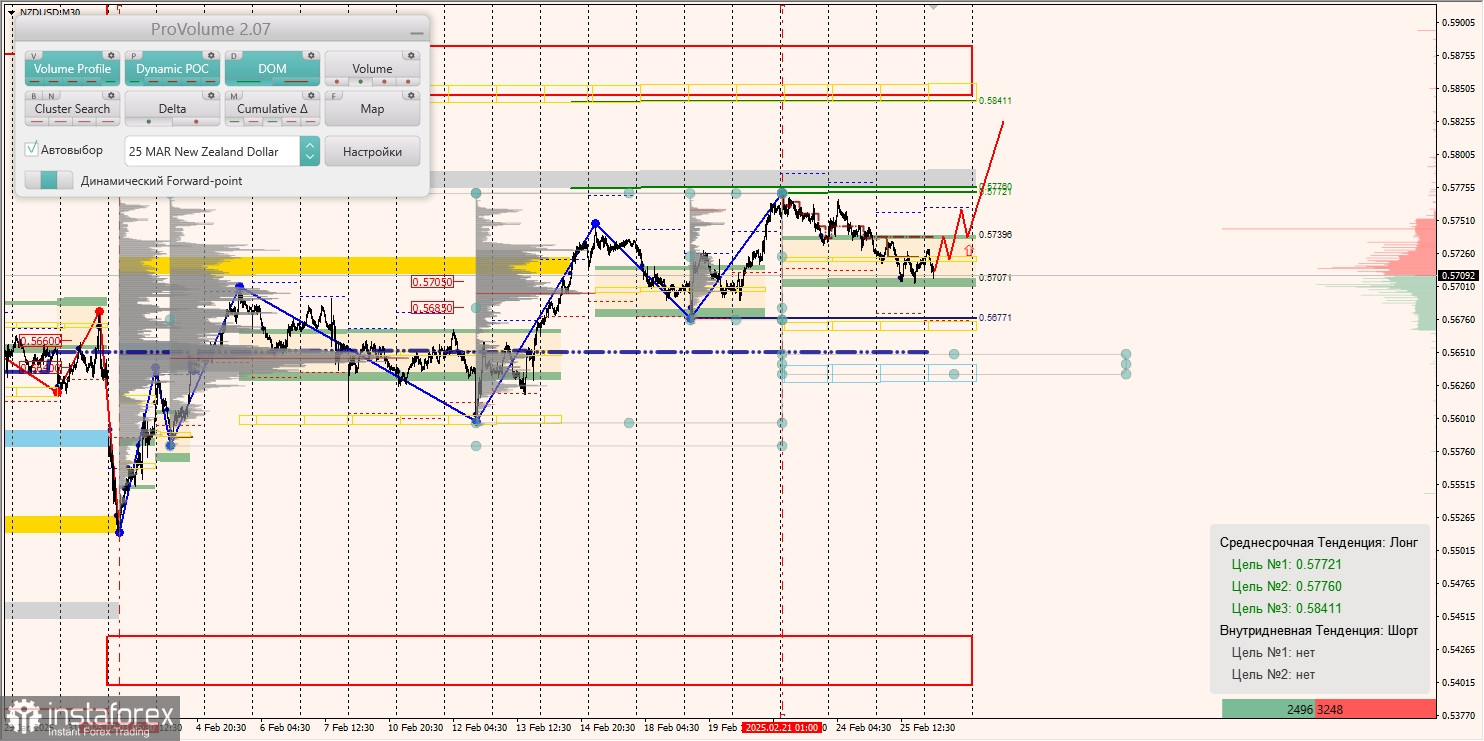This screenshot has width=1484, height=741.
Task: Toggle the Dynamic POC indicator
Action: pyautogui.click(x=172, y=69)
